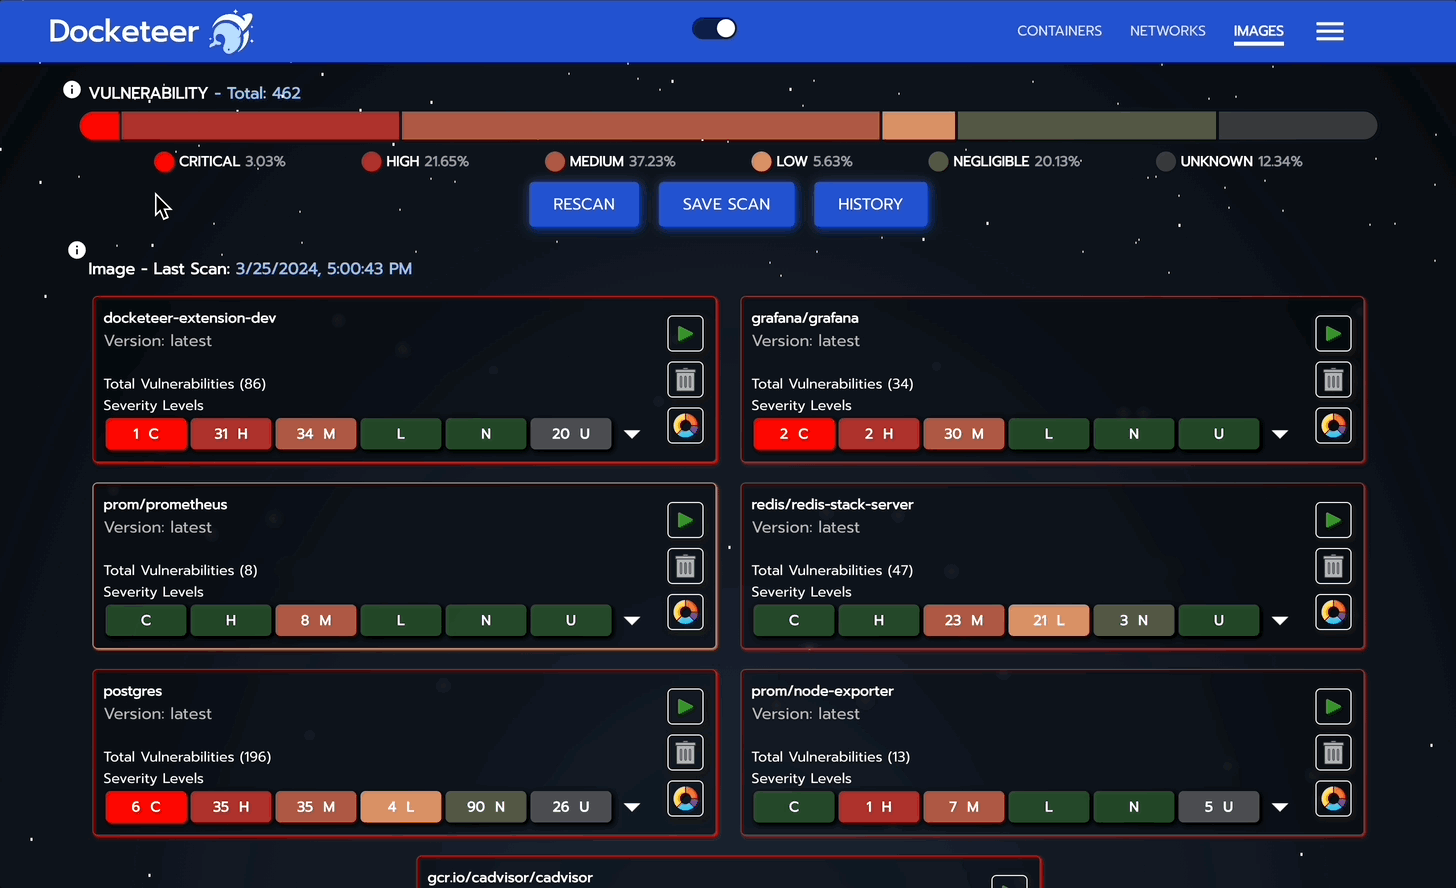Open pie chart for prom/prometheus

tap(685, 612)
